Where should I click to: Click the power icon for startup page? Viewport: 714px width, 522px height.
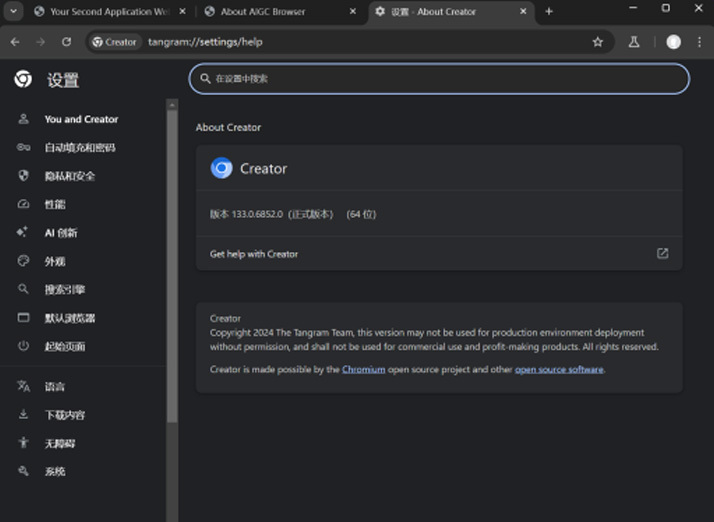[23, 346]
